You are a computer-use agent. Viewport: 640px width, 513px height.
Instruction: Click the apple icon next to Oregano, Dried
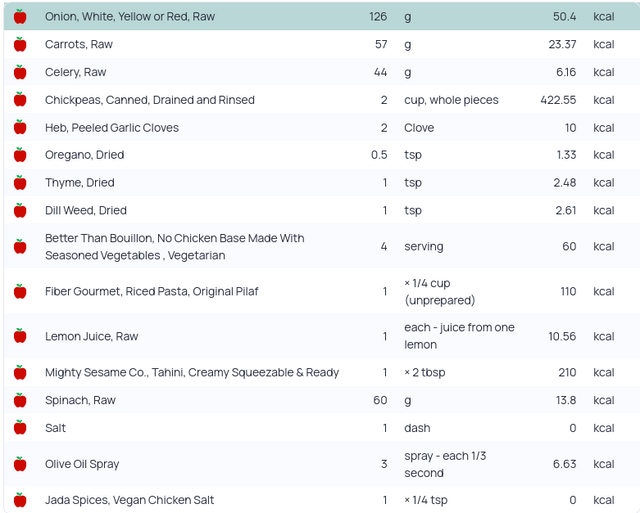coord(20,155)
